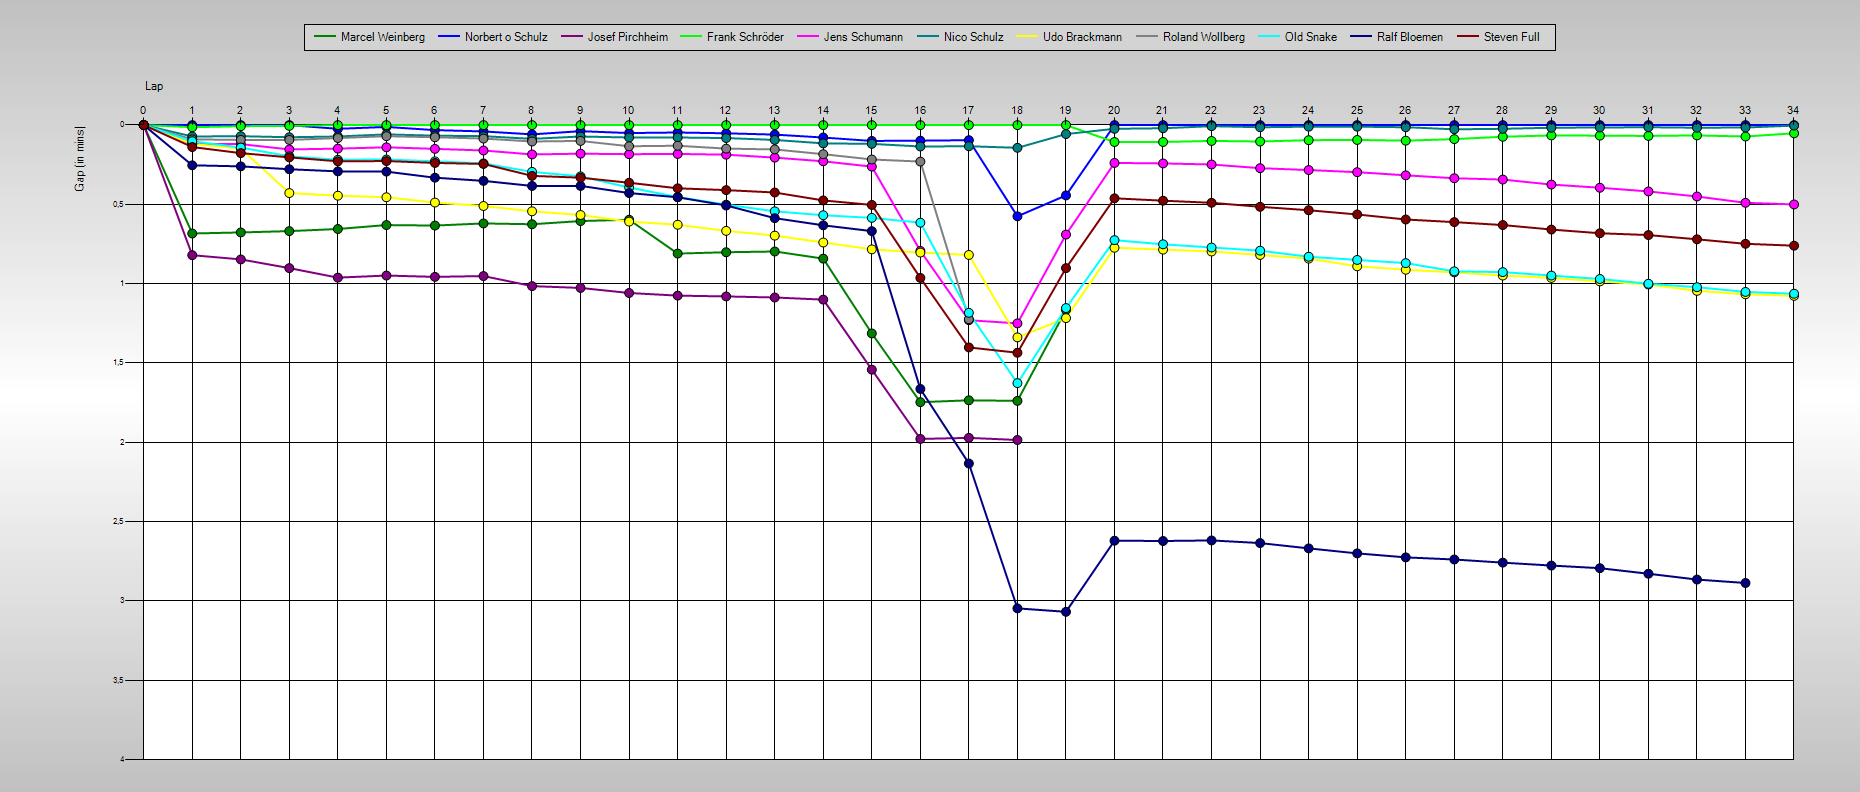Screen dimensions: 1860x792
Task: Click Ralf Bloemen's data point at lap 20
Action: (x=1114, y=541)
